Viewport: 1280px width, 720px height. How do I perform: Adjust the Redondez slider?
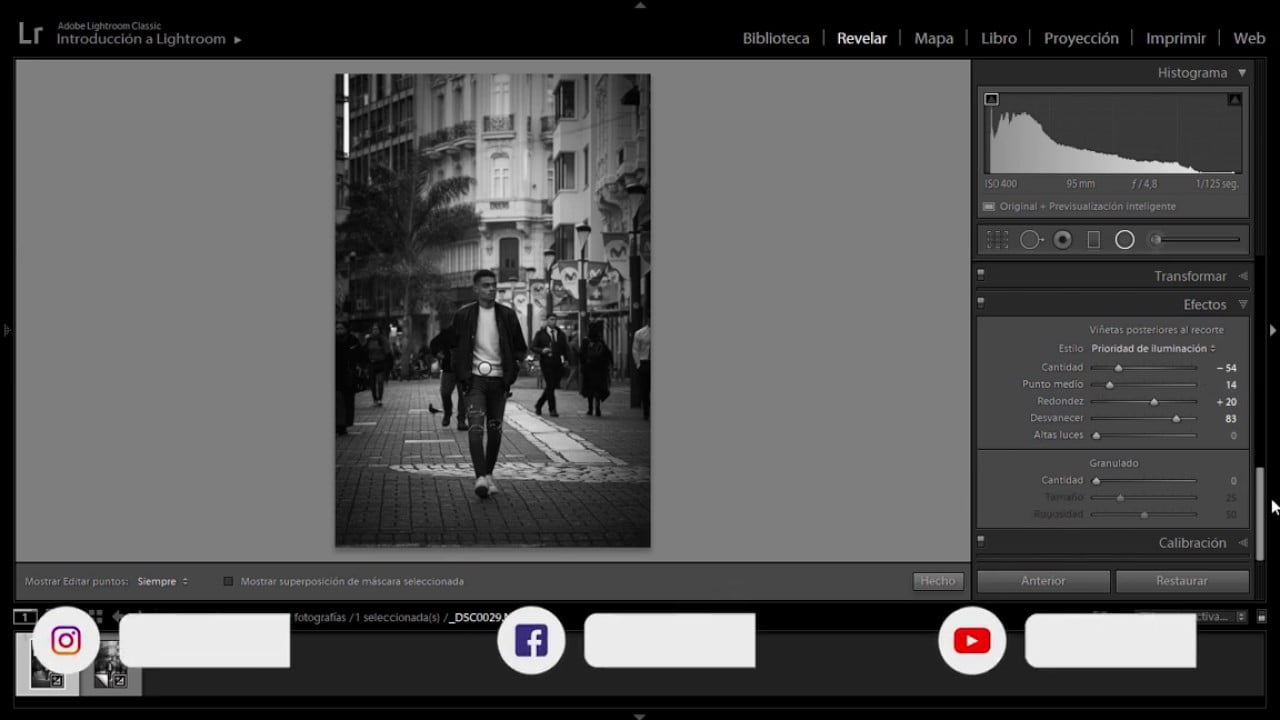click(x=1154, y=402)
